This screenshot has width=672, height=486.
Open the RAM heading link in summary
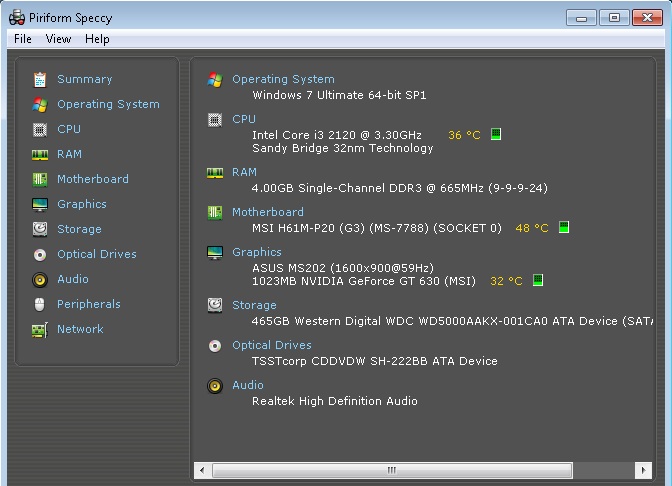pos(244,172)
